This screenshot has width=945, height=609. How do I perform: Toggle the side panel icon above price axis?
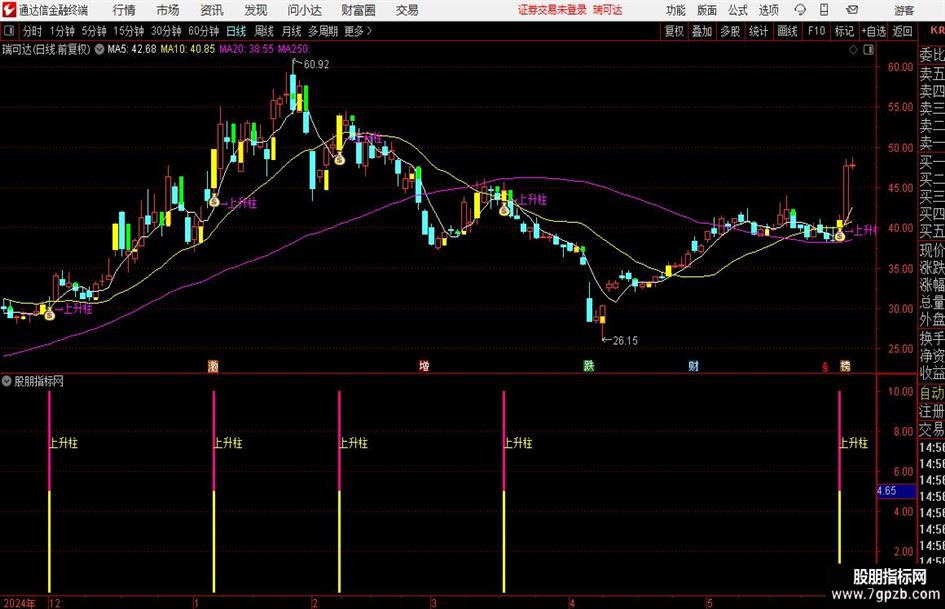(x=868, y=50)
